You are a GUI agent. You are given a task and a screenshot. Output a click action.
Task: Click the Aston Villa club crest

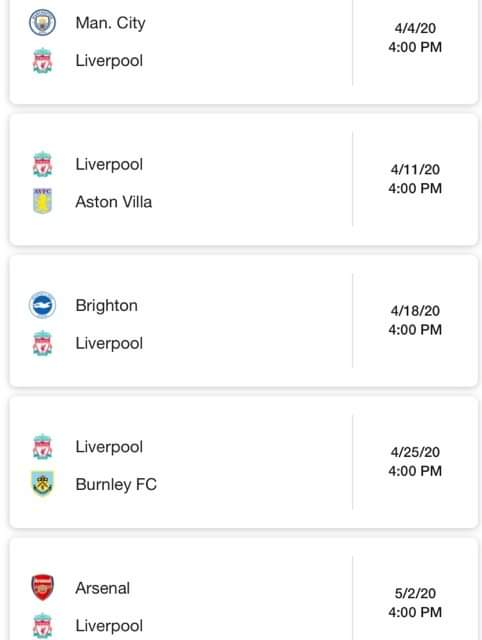[x=42, y=201]
